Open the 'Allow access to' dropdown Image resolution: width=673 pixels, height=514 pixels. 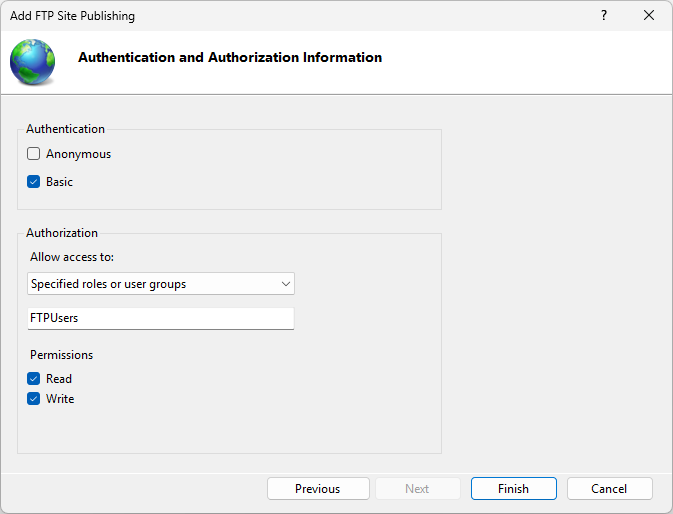pos(161,284)
